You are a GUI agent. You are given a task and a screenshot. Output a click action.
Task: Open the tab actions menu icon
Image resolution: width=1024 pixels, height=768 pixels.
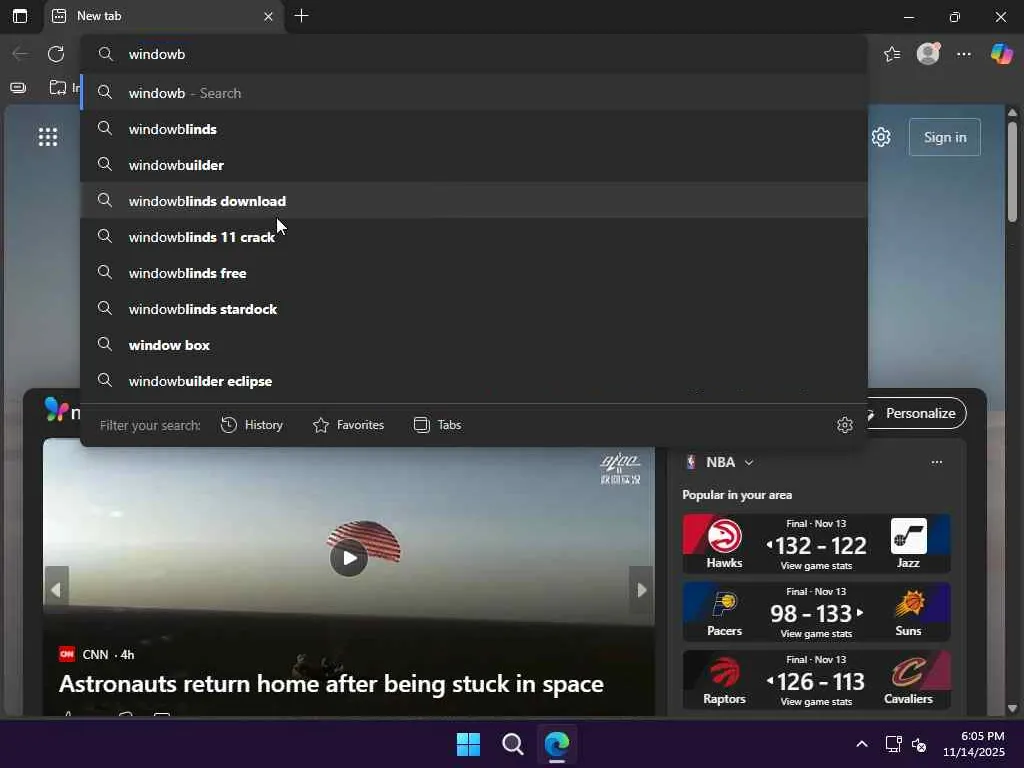pos(20,16)
